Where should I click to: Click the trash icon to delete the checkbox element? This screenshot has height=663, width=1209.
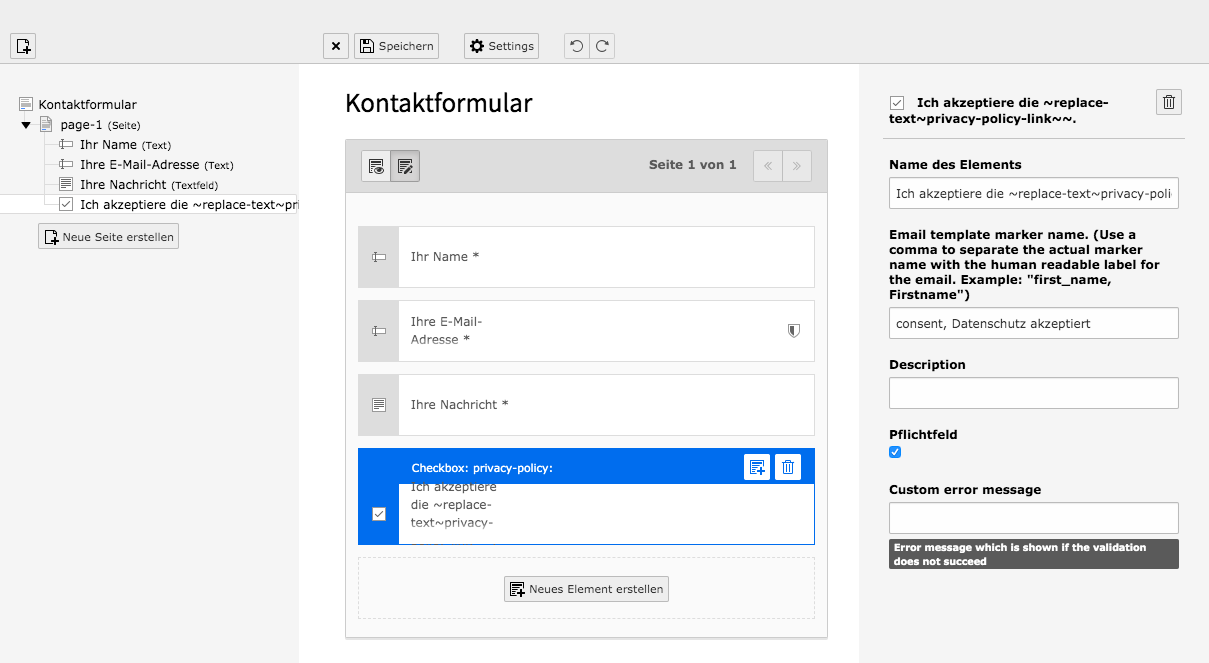point(788,466)
